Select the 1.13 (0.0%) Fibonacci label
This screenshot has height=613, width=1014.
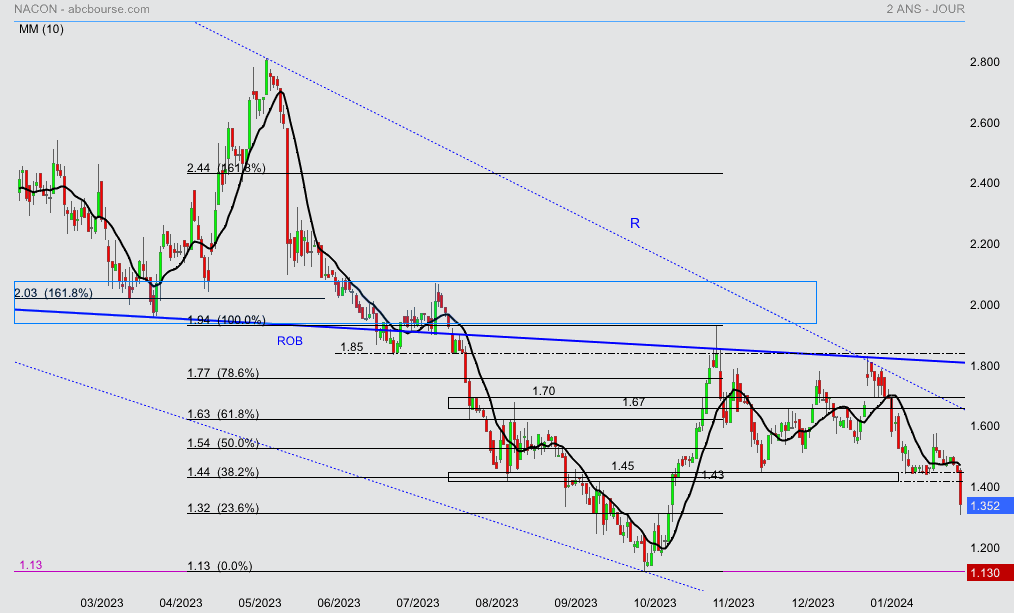[220, 566]
